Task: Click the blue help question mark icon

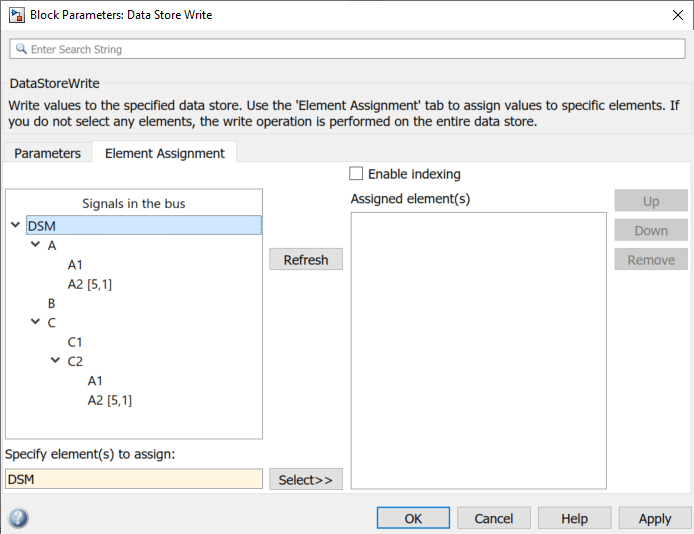Action: tap(18, 518)
